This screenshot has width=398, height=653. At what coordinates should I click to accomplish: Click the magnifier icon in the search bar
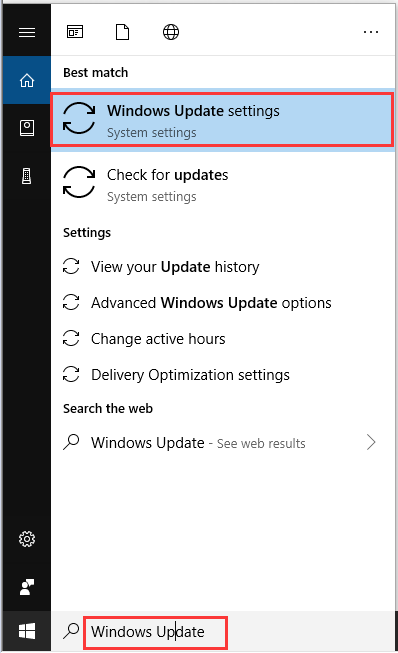click(71, 631)
